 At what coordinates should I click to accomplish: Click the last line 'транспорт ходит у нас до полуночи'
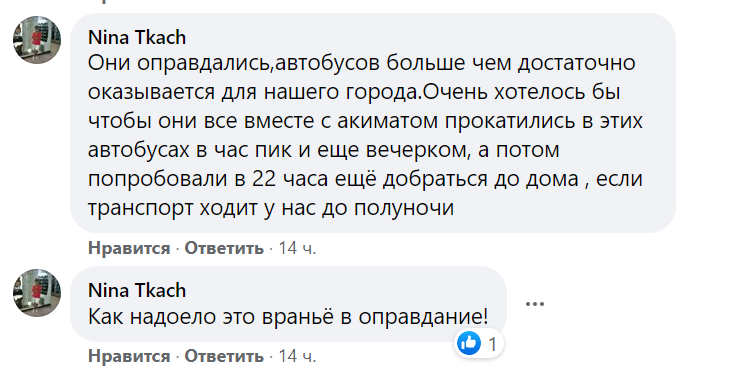[271, 208]
